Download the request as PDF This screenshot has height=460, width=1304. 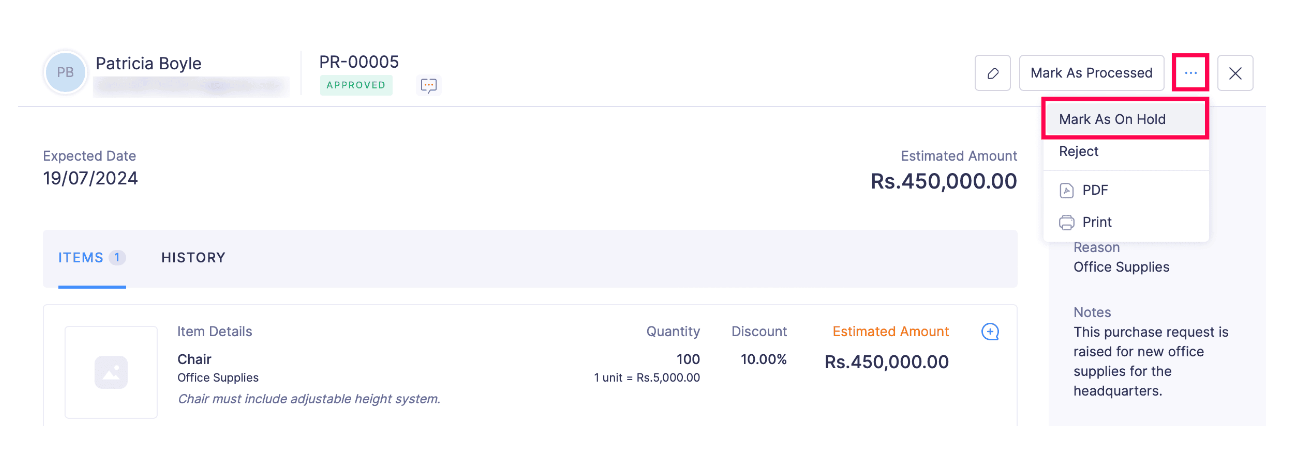coord(1095,190)
